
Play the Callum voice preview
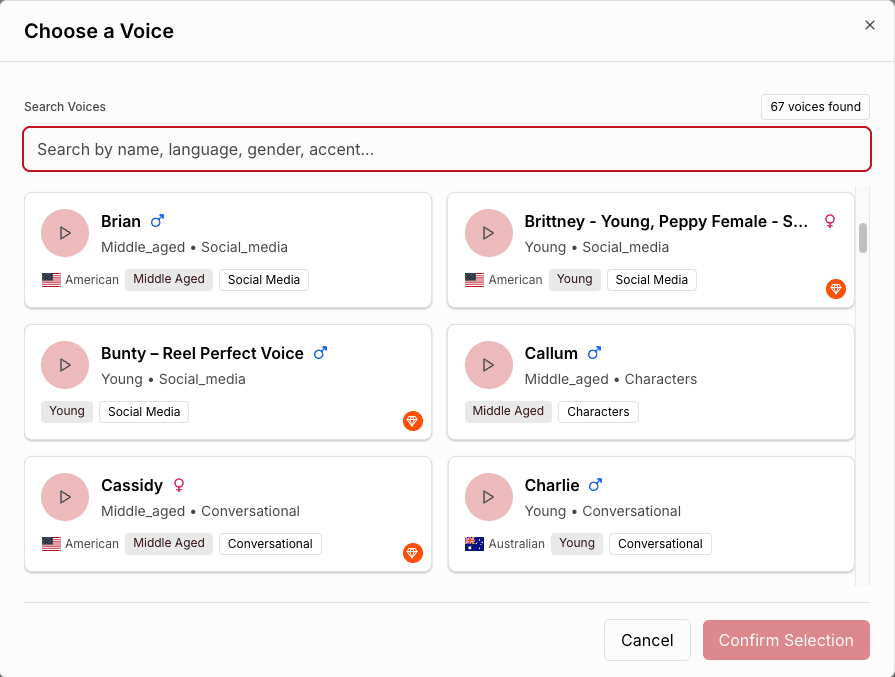coord(489,365)
